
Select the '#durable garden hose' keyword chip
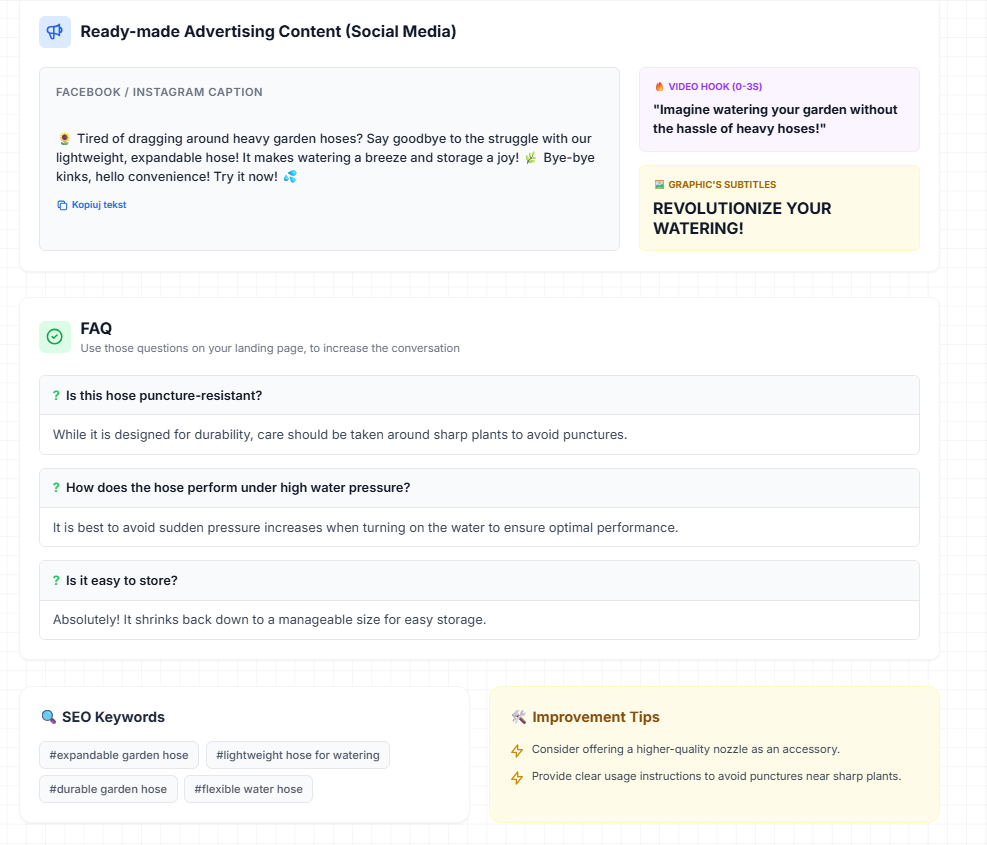click(108, 789)
